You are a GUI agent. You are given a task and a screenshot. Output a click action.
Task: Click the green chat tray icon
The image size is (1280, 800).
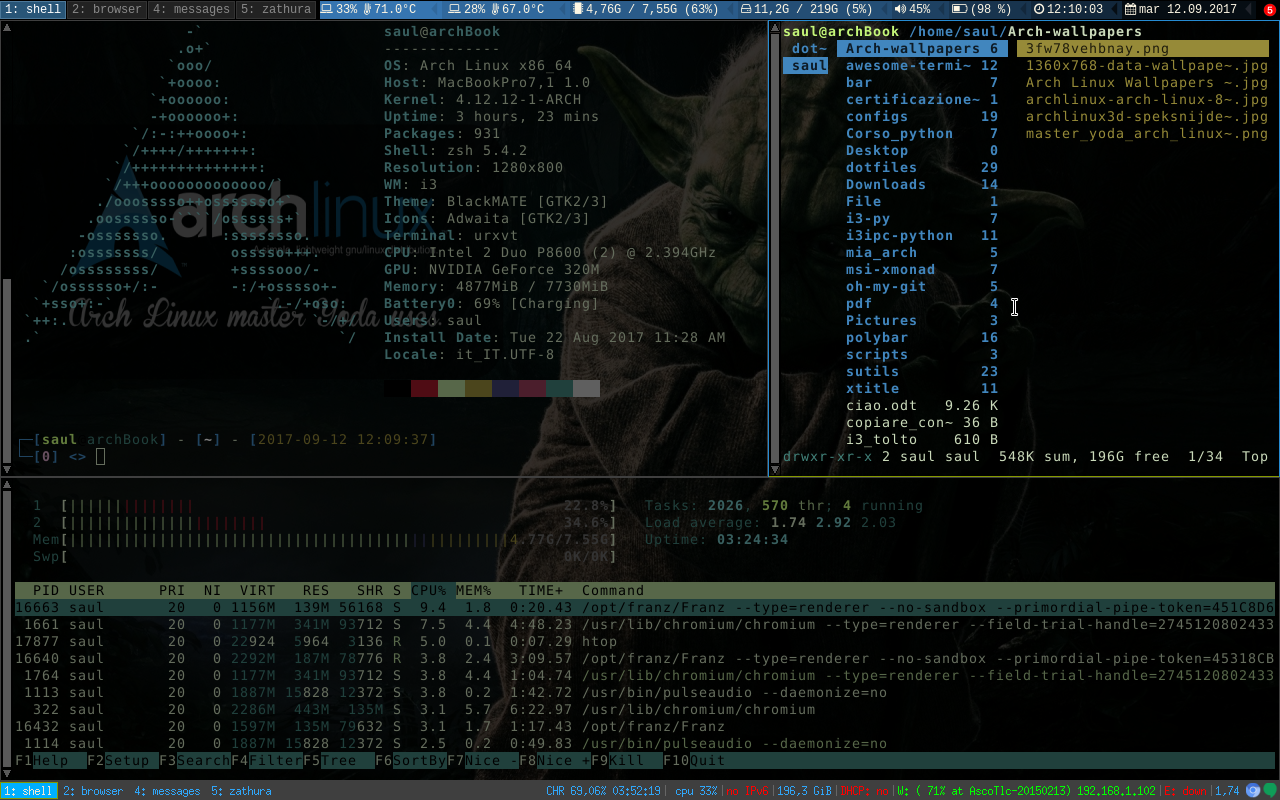tap(1270, 790)
